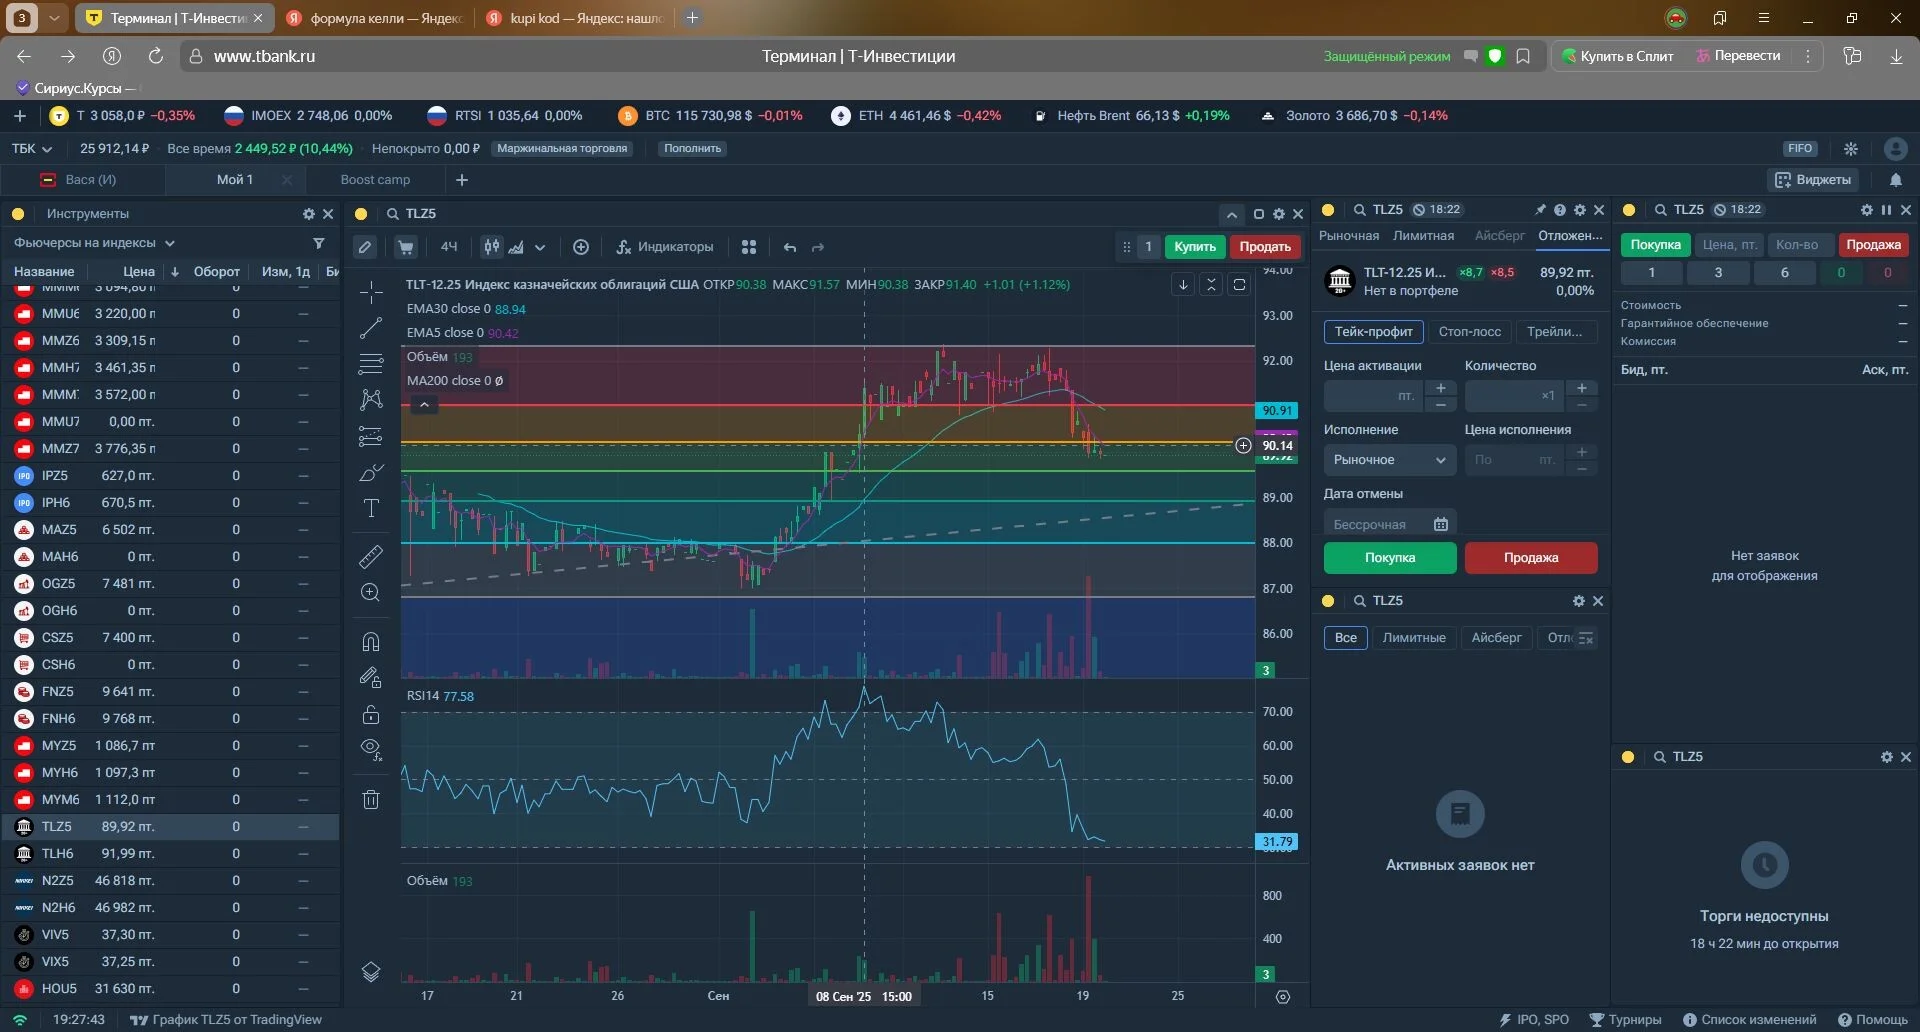Select the TLZ5 instrument row
This screenshot has height=1032, width=1920.
tap(170, 827)
